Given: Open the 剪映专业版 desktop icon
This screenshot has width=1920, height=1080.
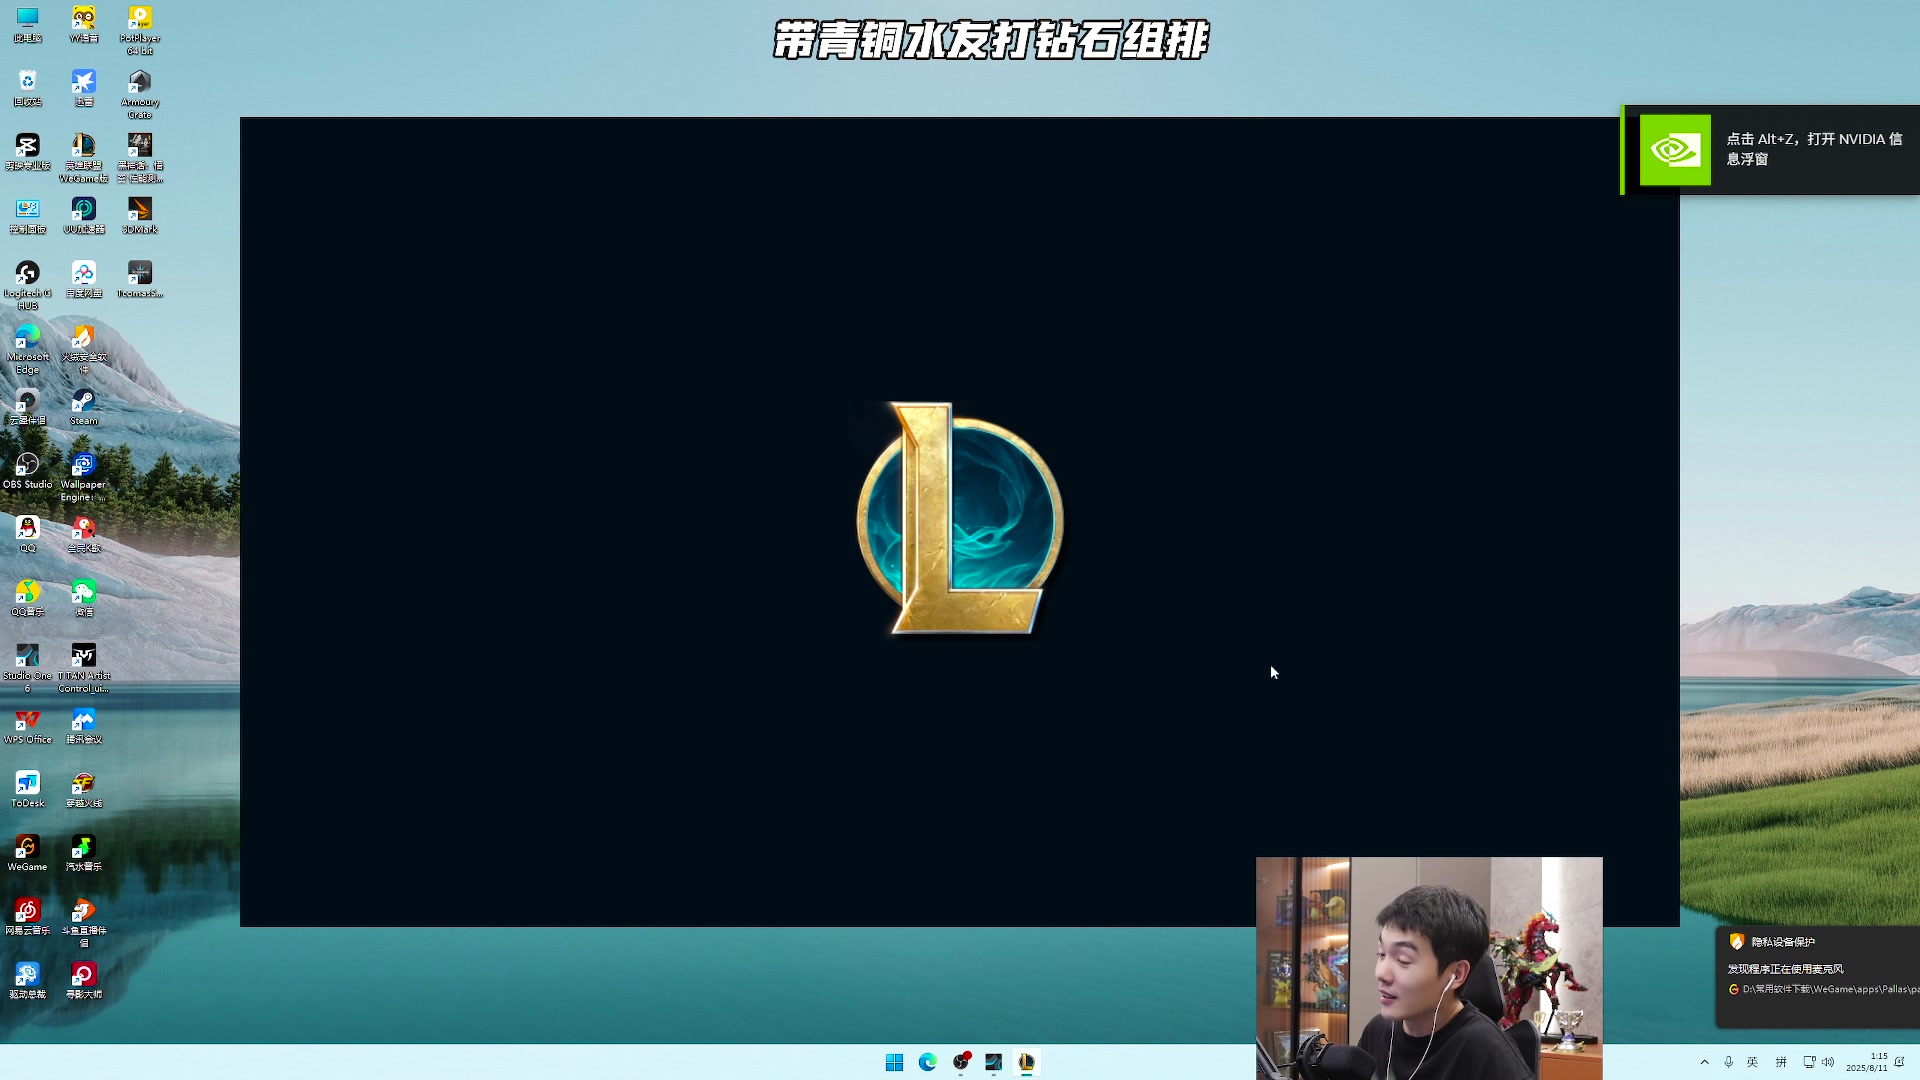Looking at the screenshot, I should tap(27, 152).
